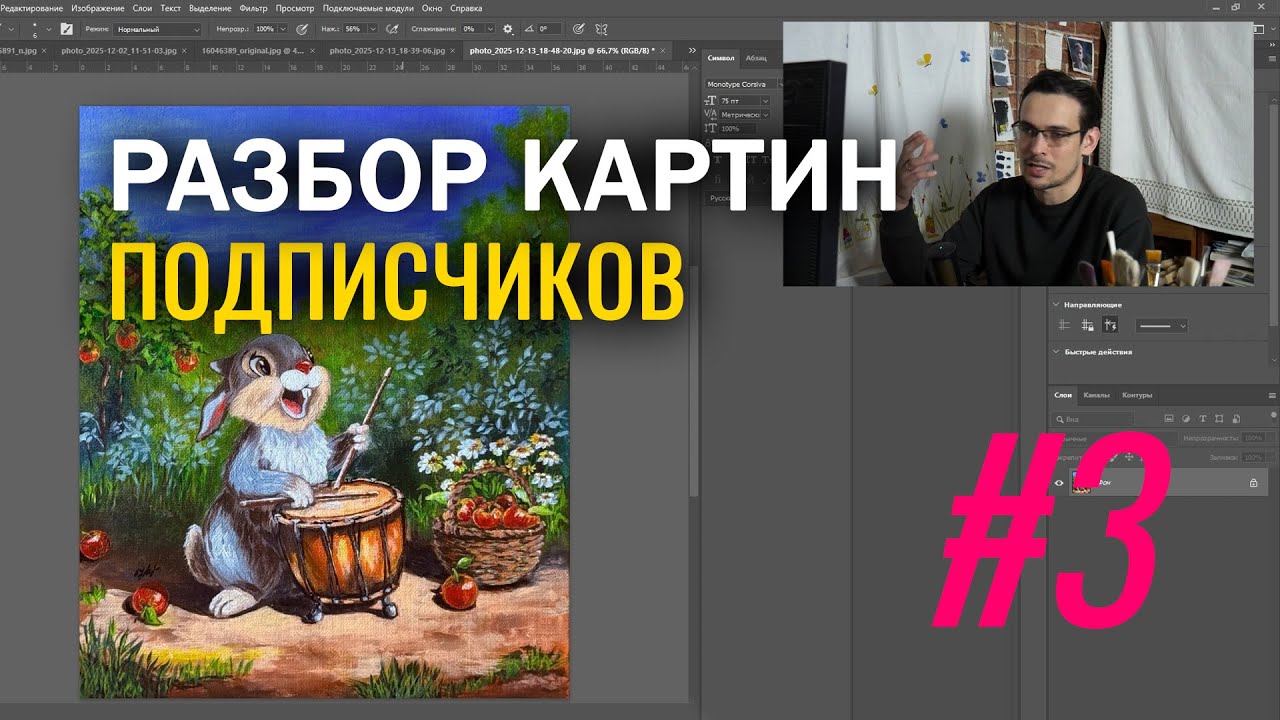Open the Изображение menu

[x=98, y=8]
